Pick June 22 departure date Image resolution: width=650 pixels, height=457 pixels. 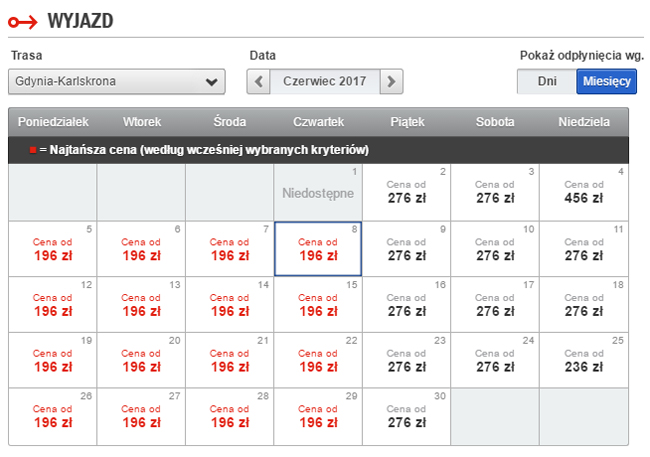(x=318, y=360)
